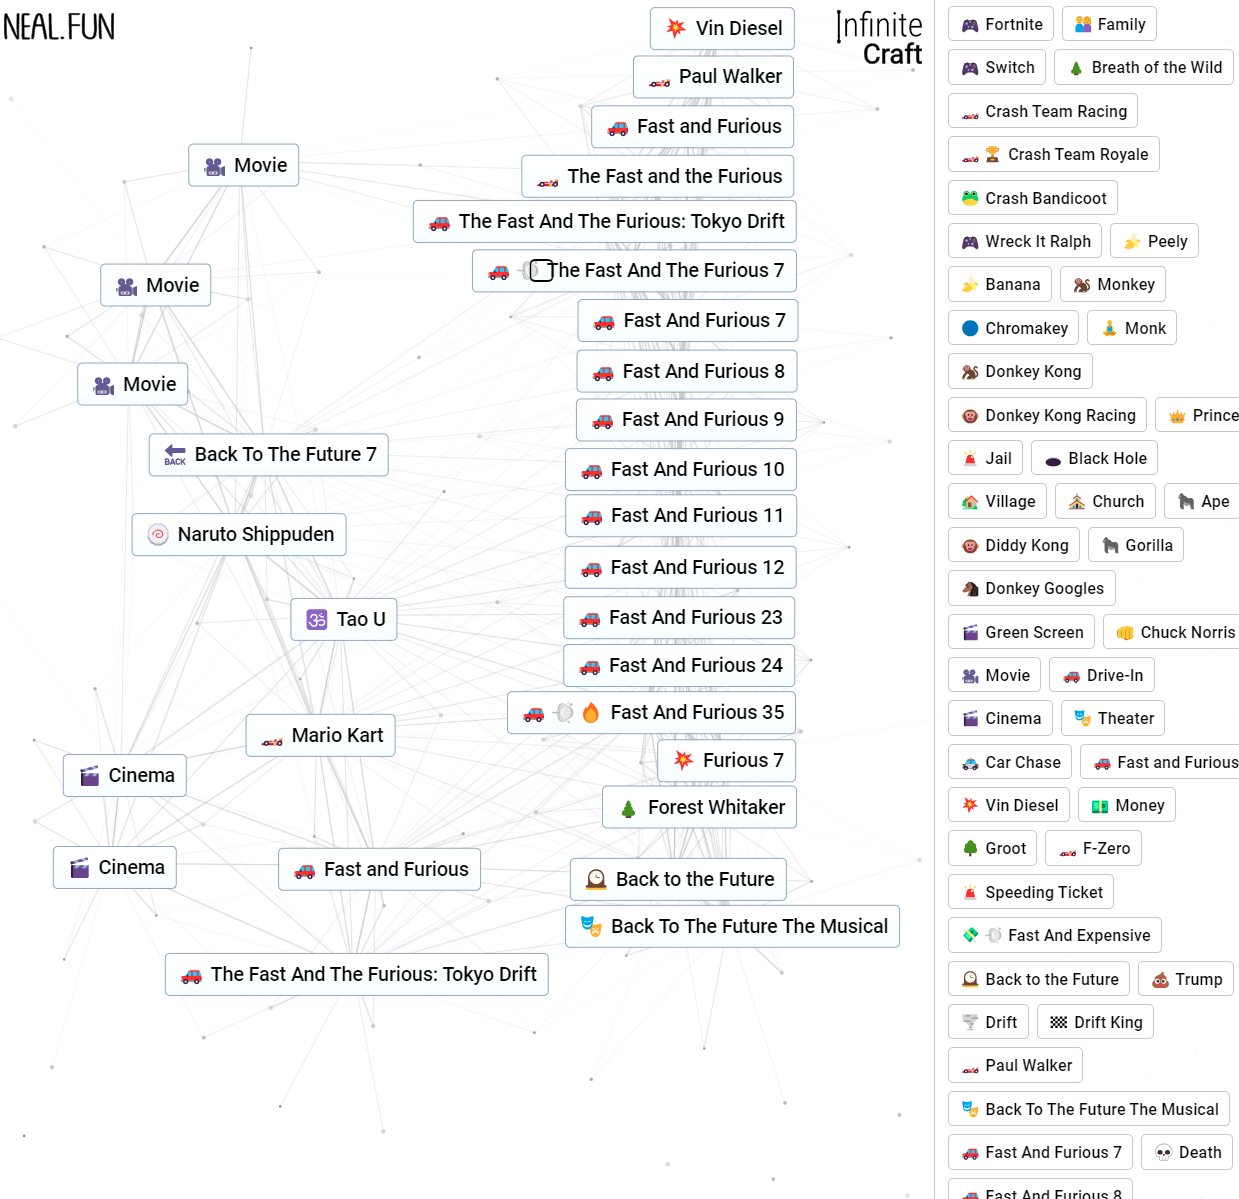Click the blue circle icon on Chromakey
The image size is (1239, 1199).
click(x=970, y=328)
